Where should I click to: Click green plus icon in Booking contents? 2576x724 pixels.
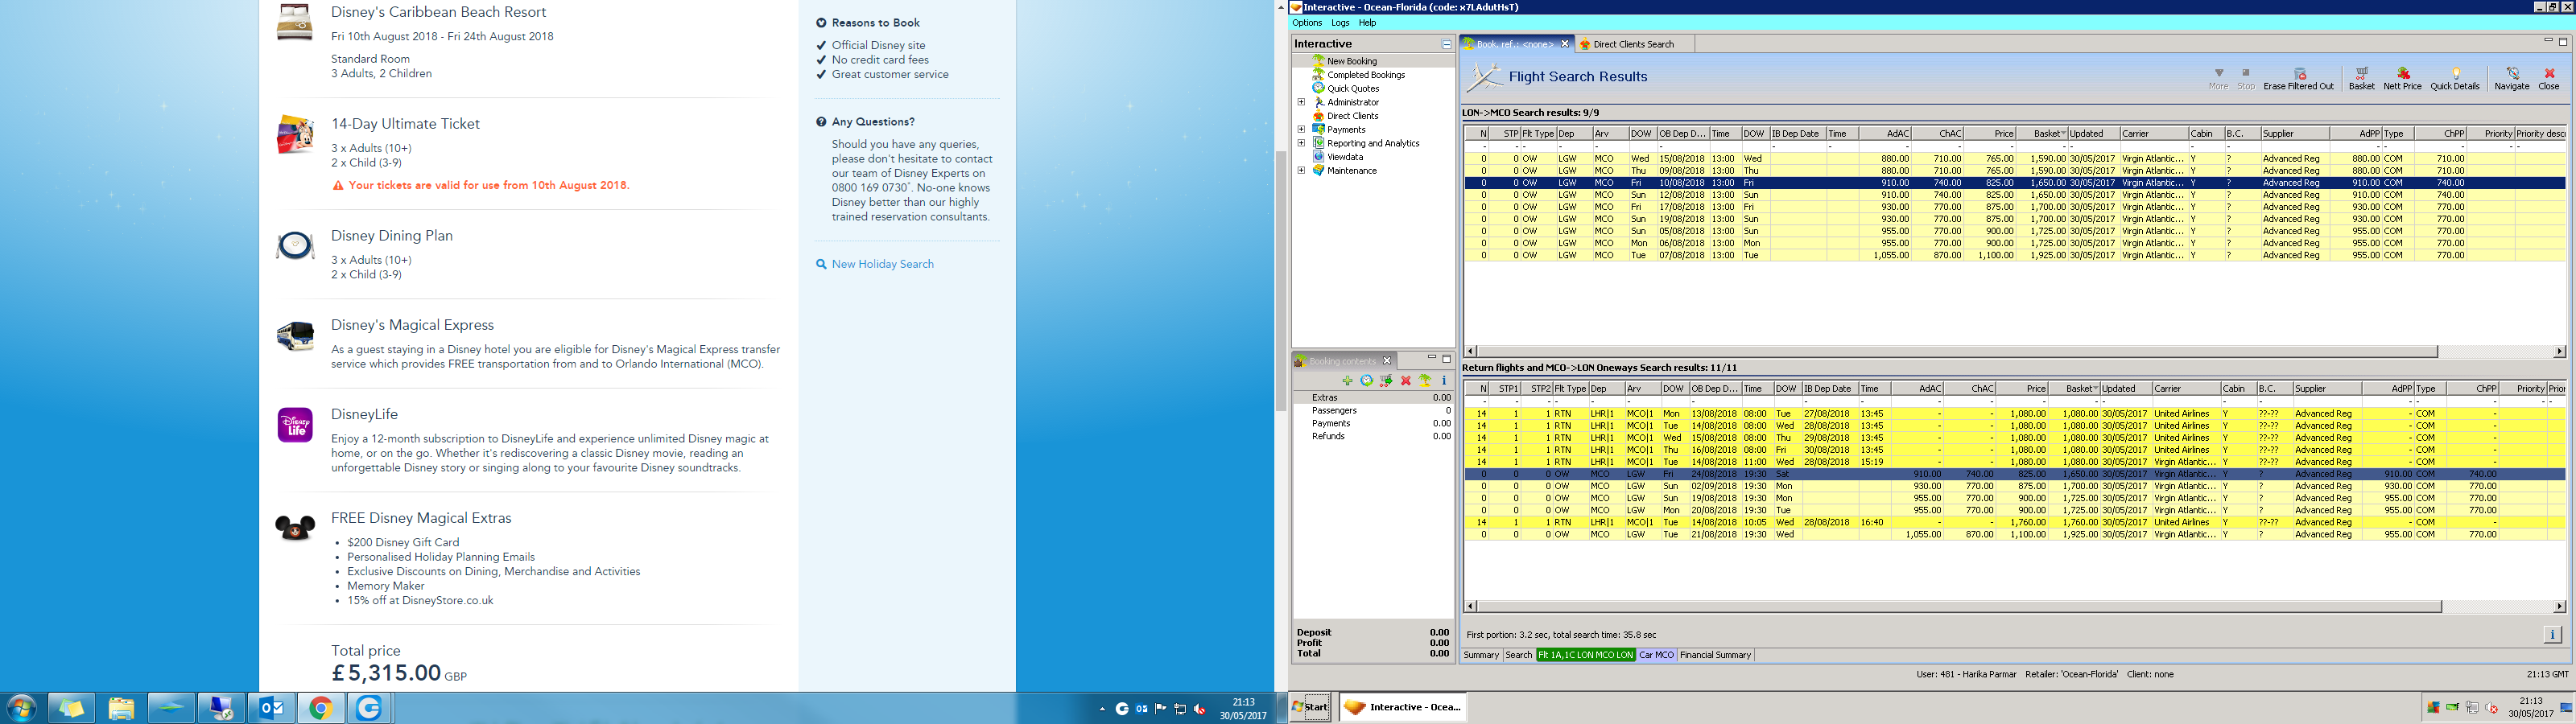(1347, 381)
